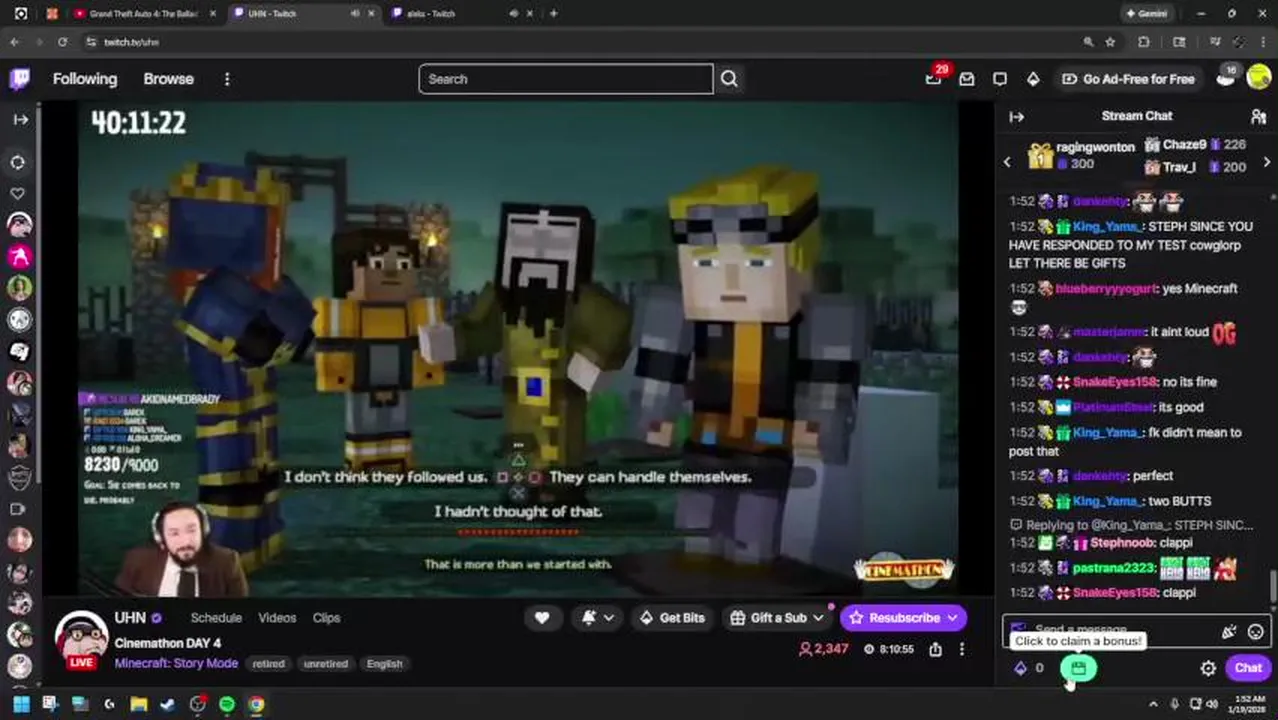Open Minecraft: Story Mode category link
This screenshot has height=720, width=1278.
coord(176,664)
